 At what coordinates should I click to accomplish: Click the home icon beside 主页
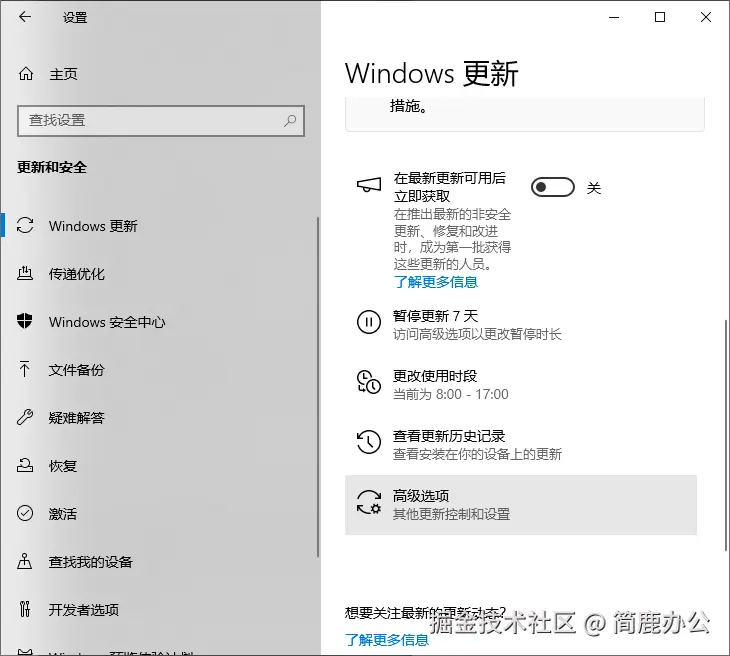(26, 74)
